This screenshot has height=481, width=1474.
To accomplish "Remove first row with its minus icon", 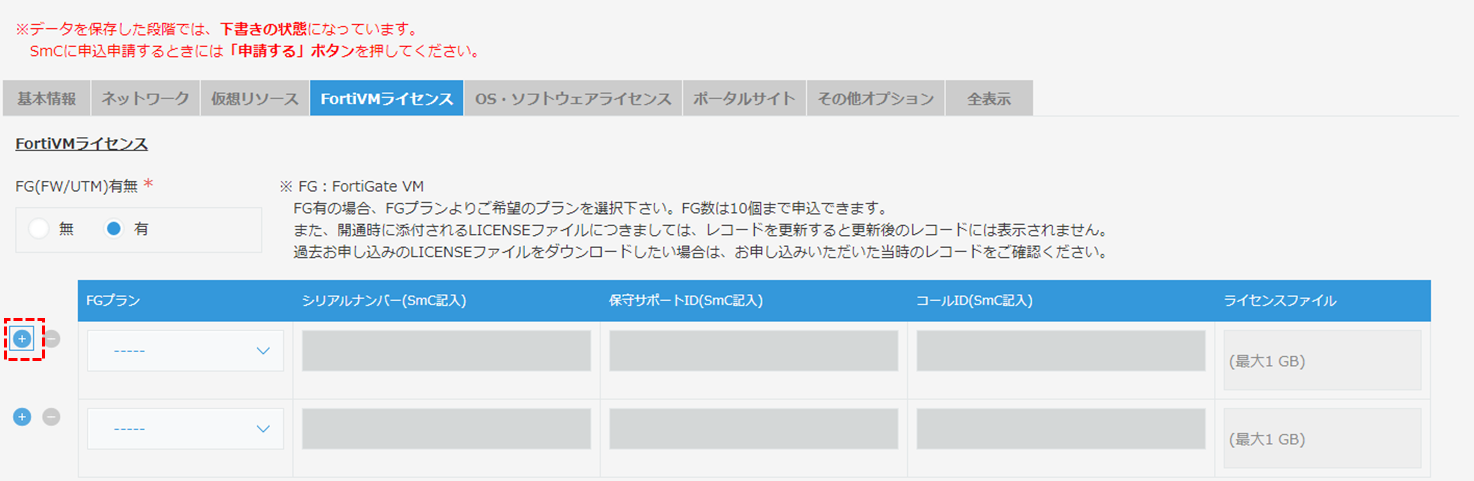I will click(51, 339).
